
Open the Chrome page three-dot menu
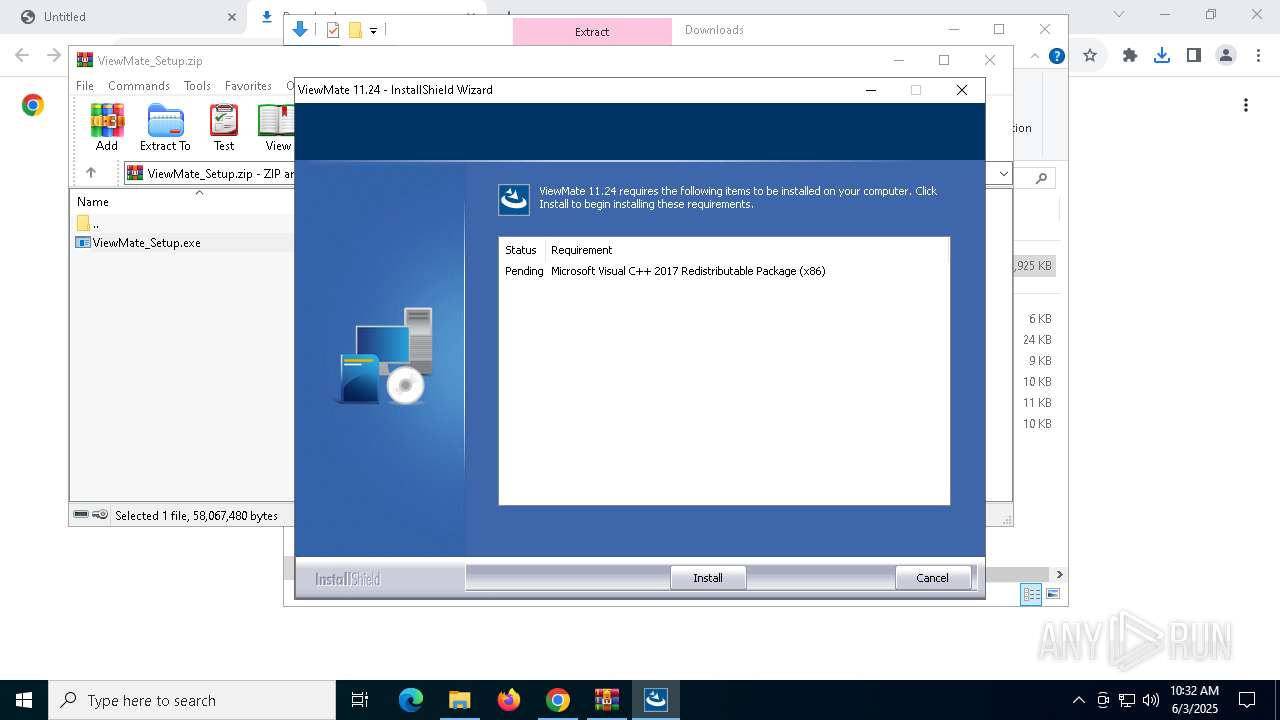click(x=1246, y=105)
